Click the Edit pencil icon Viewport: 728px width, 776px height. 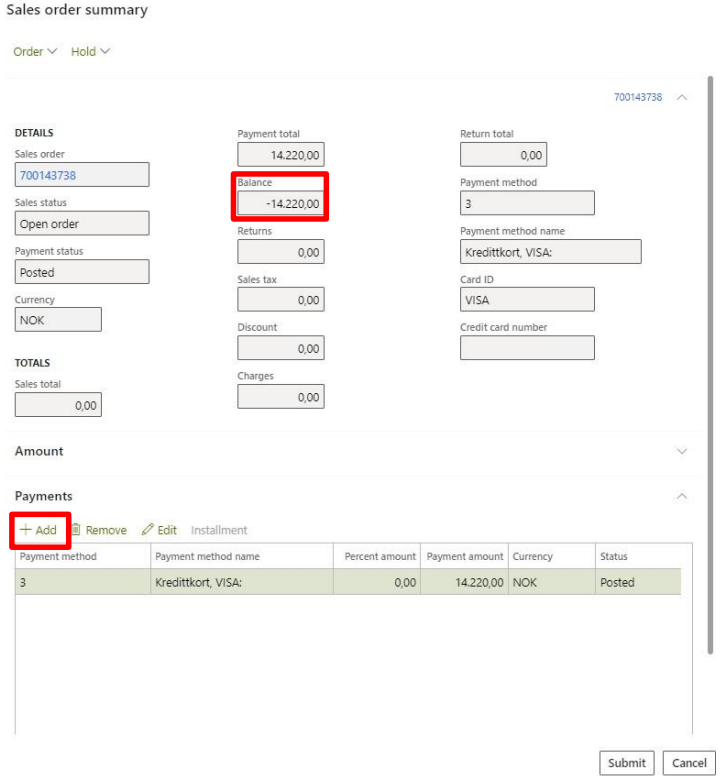click(x=148, y=530)
